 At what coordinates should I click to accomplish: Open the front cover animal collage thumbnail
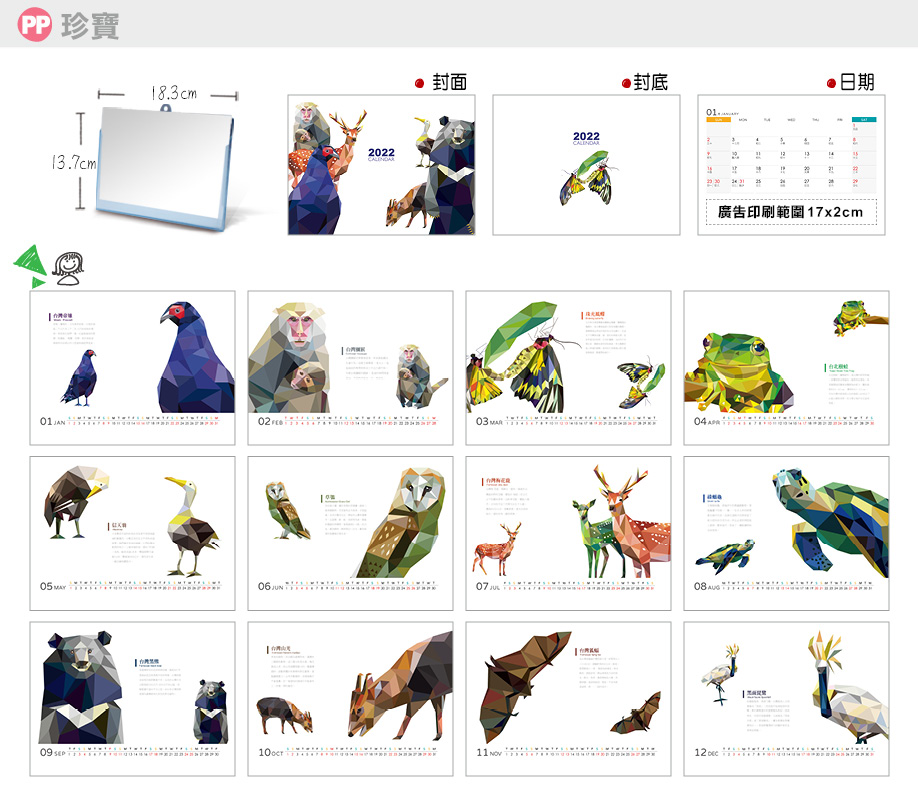click(x=381, y=165)
